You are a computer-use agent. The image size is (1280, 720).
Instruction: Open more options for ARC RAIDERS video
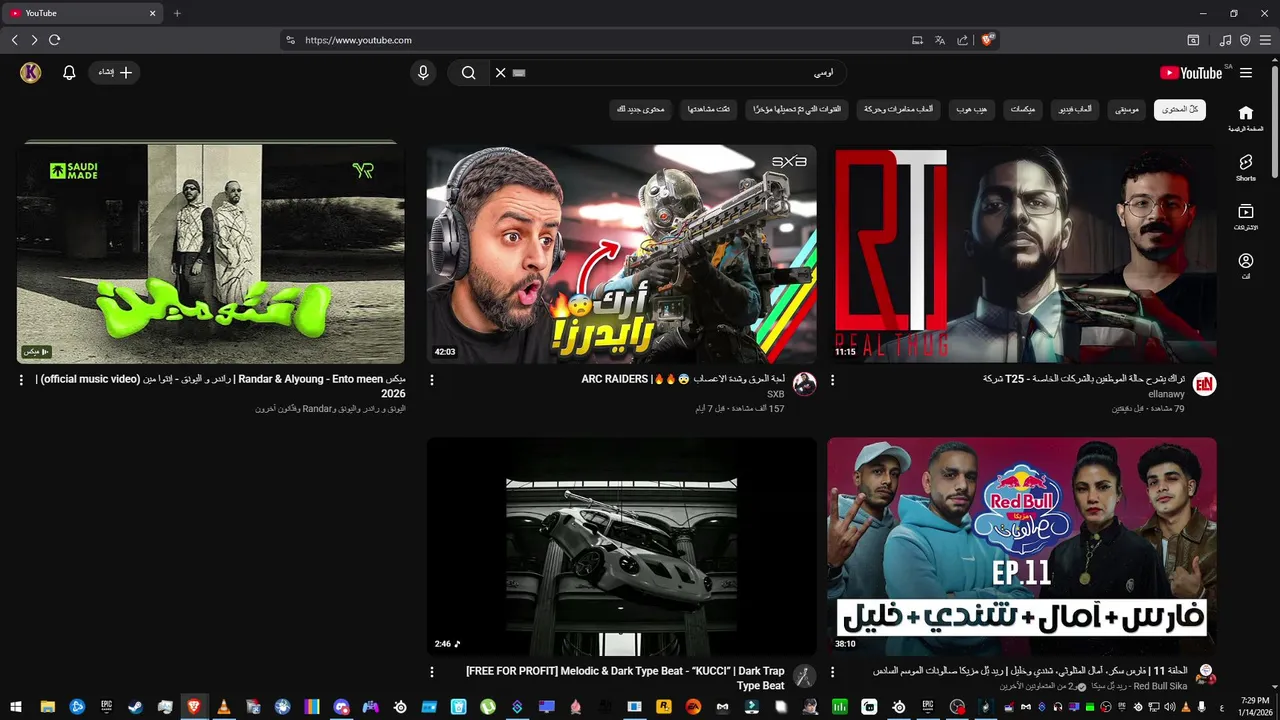pyautogui.click(x=432, y=380)
